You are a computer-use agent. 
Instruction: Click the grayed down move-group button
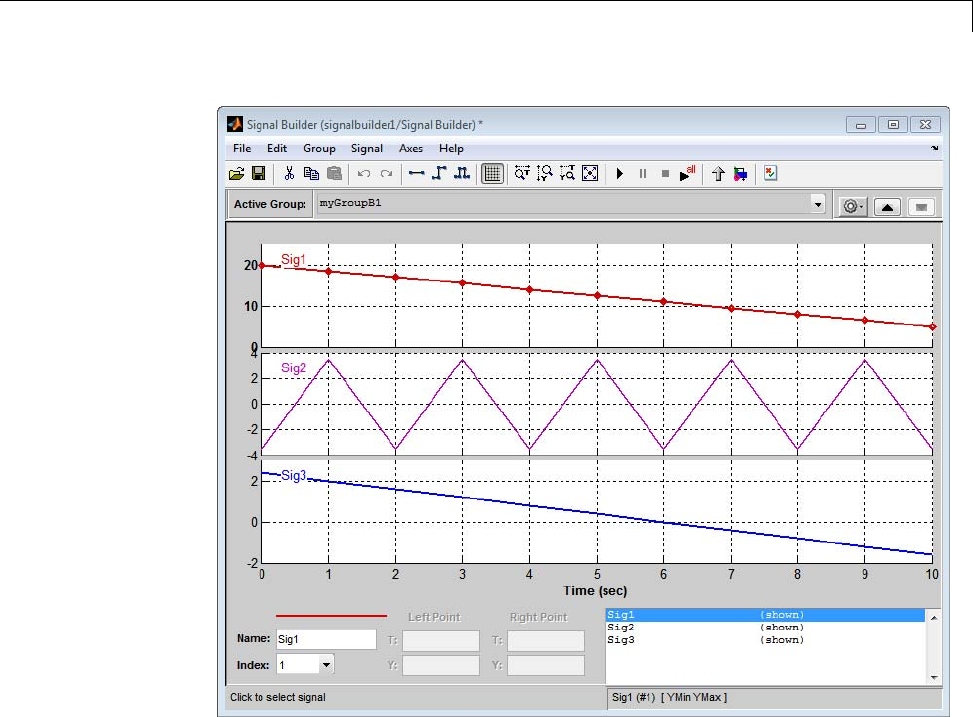pyautogui.click(x=921, y=207)
